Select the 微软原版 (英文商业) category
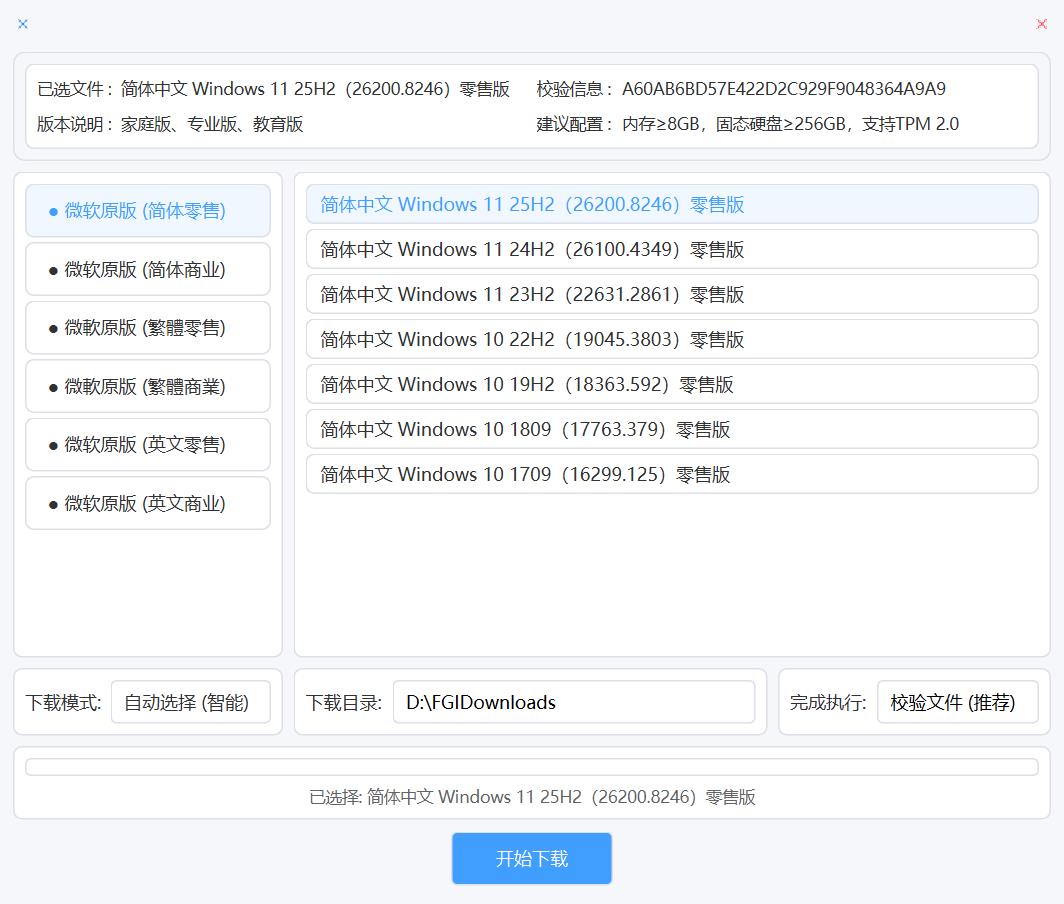This screenshot has height=904, width=1064. pyautogui.click(x=147, y=503)
